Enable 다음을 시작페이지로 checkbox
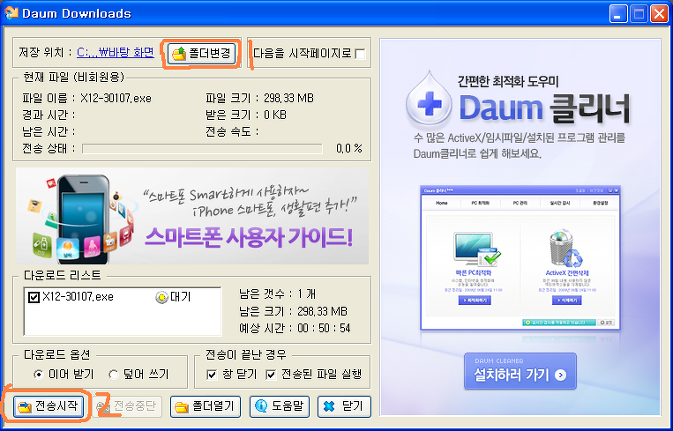 coord(361,54)
